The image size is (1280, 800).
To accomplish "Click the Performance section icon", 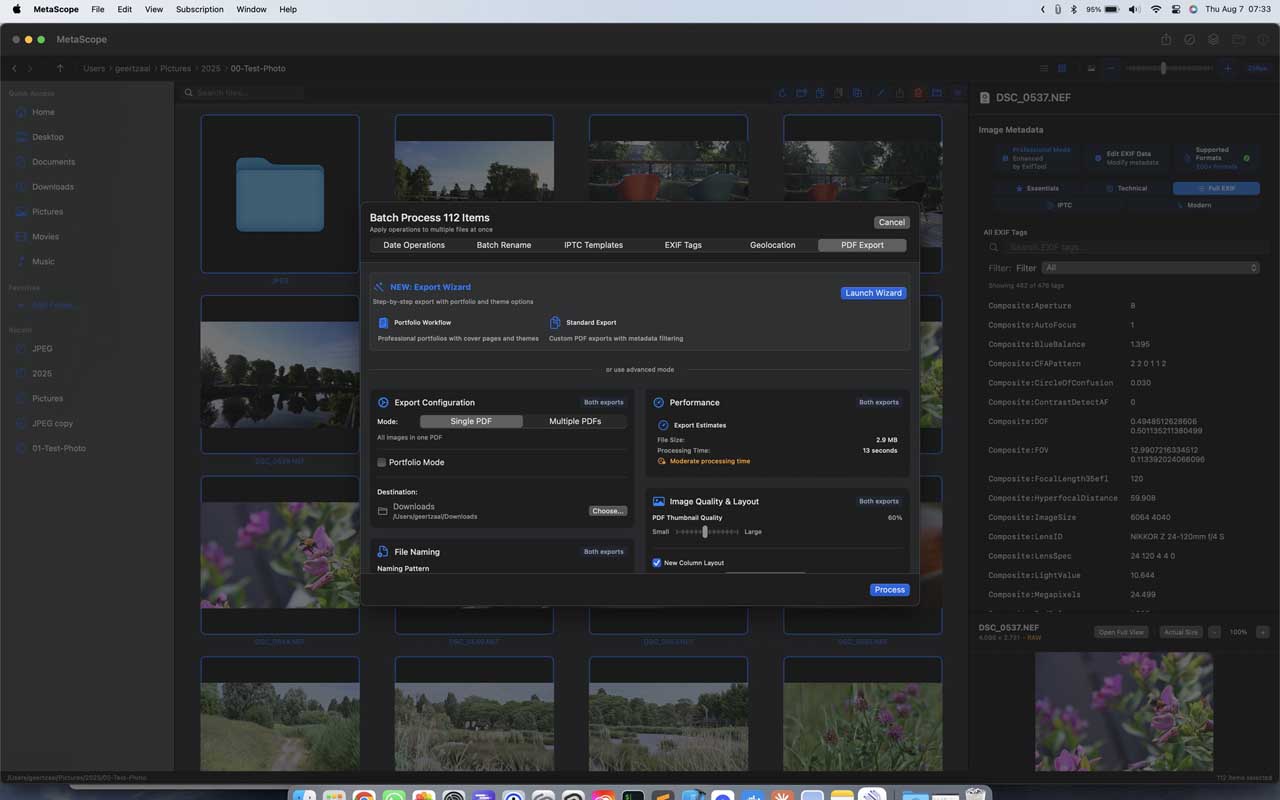I will (659, 402).
